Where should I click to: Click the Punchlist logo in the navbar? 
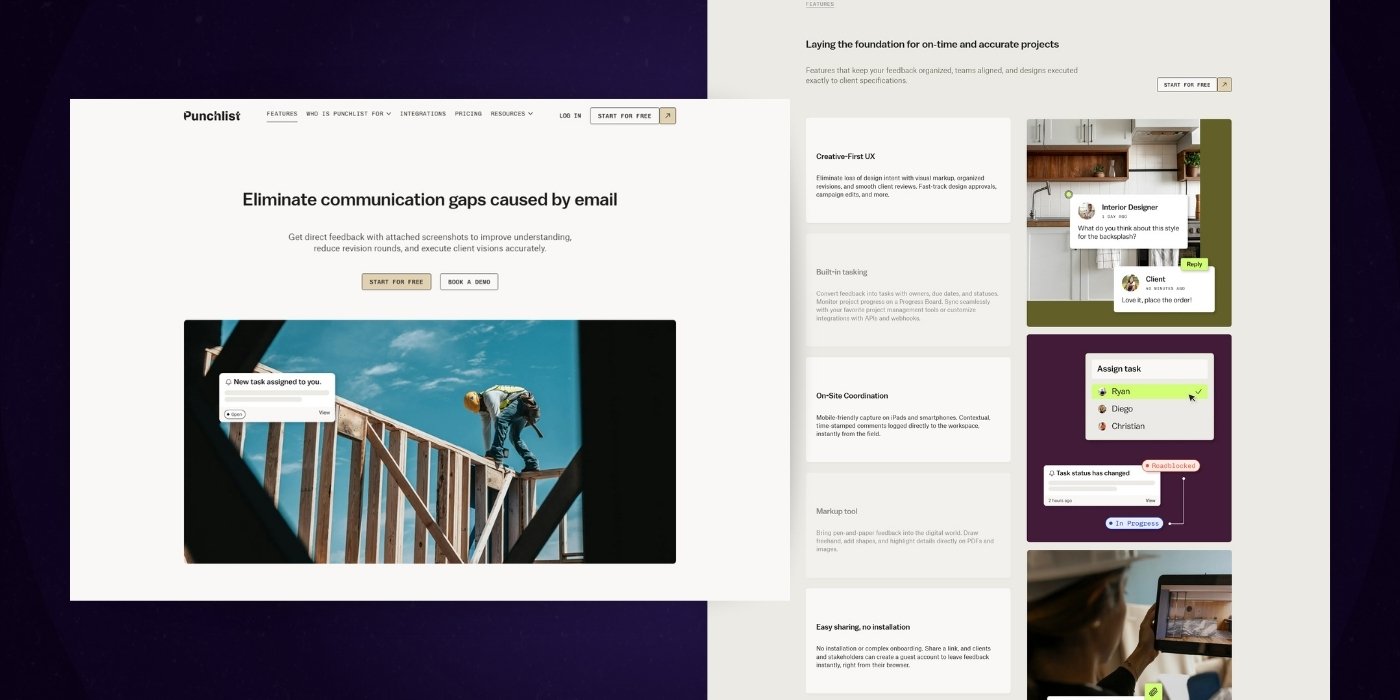(x=211, y=116)
